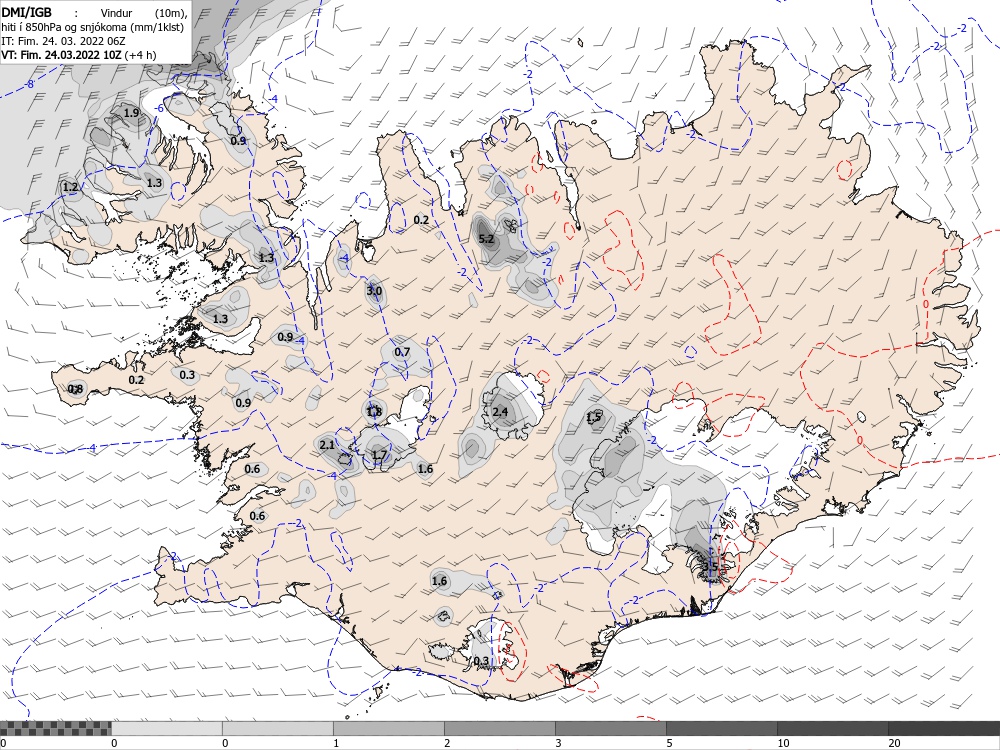This screenshot has width=1000, height=750.
Task: Select legend swatch between 1 and 2
Action: pos(388,728)
